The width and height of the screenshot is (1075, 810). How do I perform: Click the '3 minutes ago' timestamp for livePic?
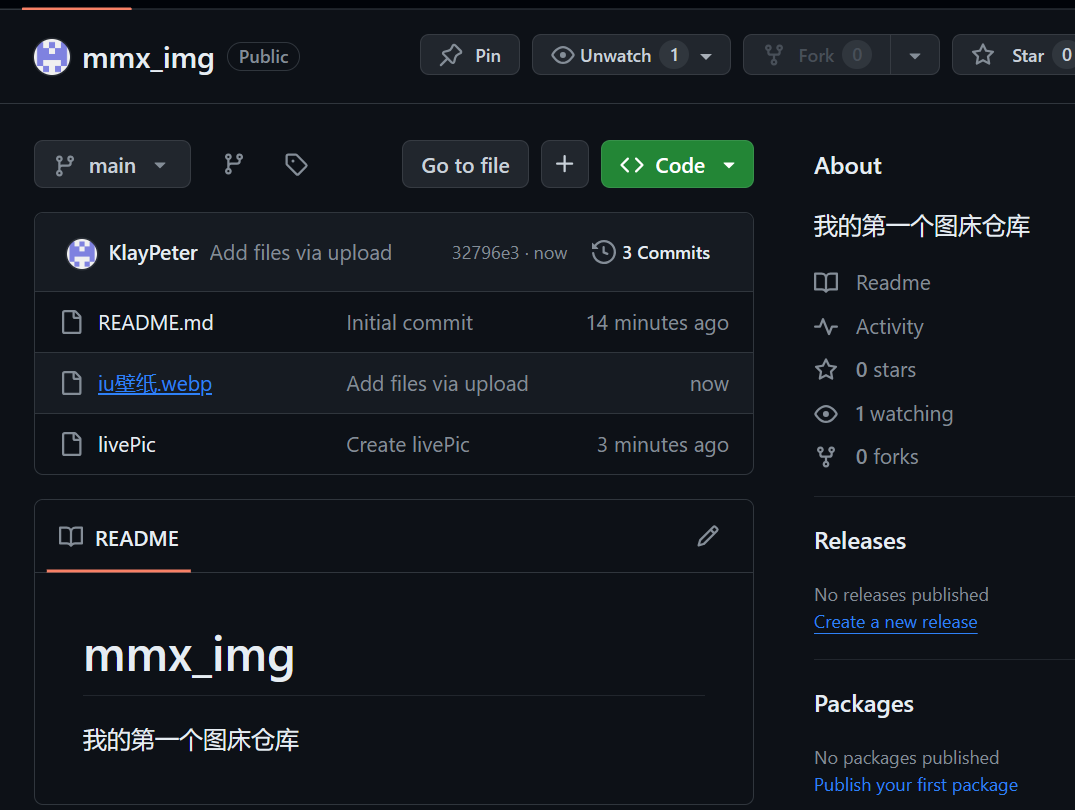click(663, 444)
